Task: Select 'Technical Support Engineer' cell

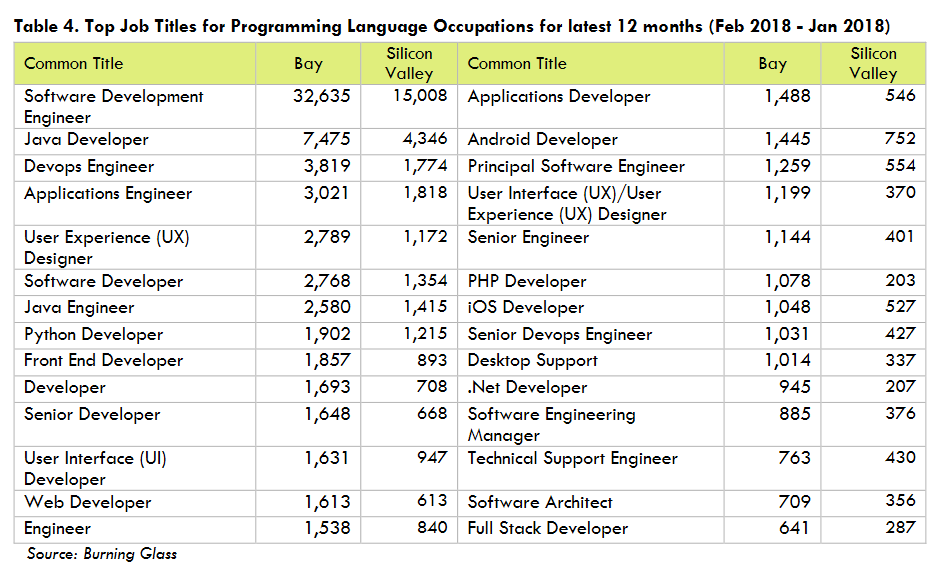Action: (572, 459)
